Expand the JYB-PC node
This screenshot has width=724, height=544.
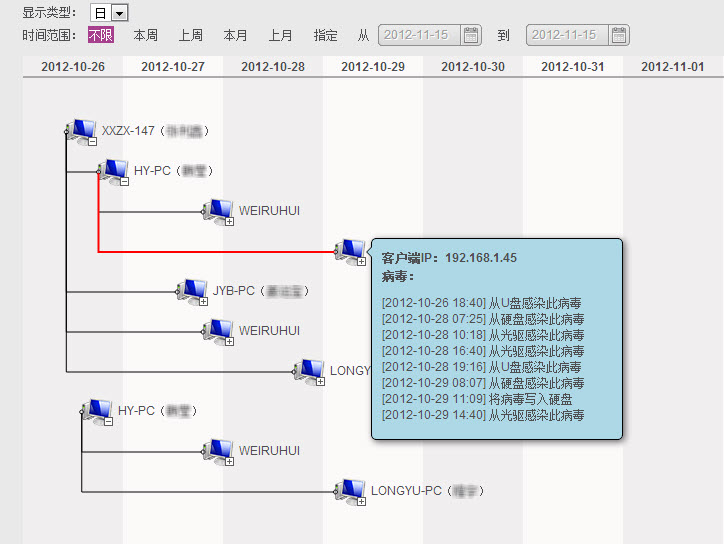point(204,302)
